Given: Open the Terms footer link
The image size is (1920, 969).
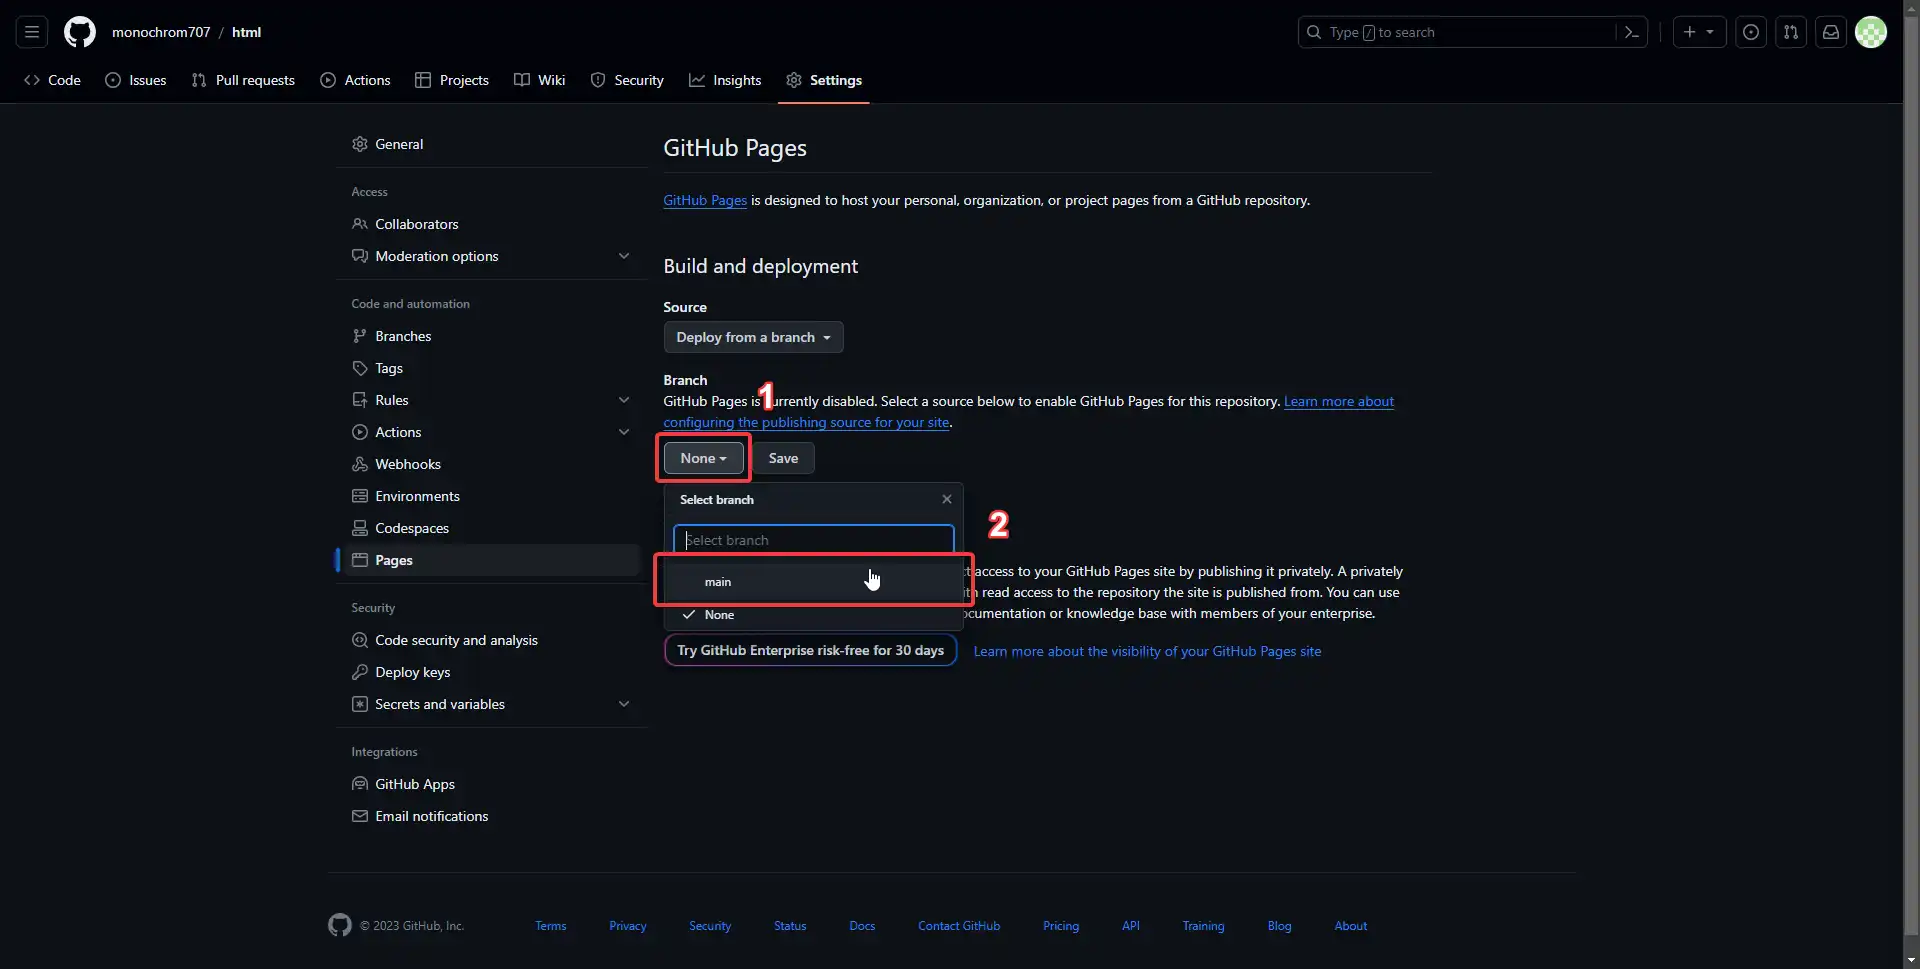Looking at the screenshot, I should point(550,926).
